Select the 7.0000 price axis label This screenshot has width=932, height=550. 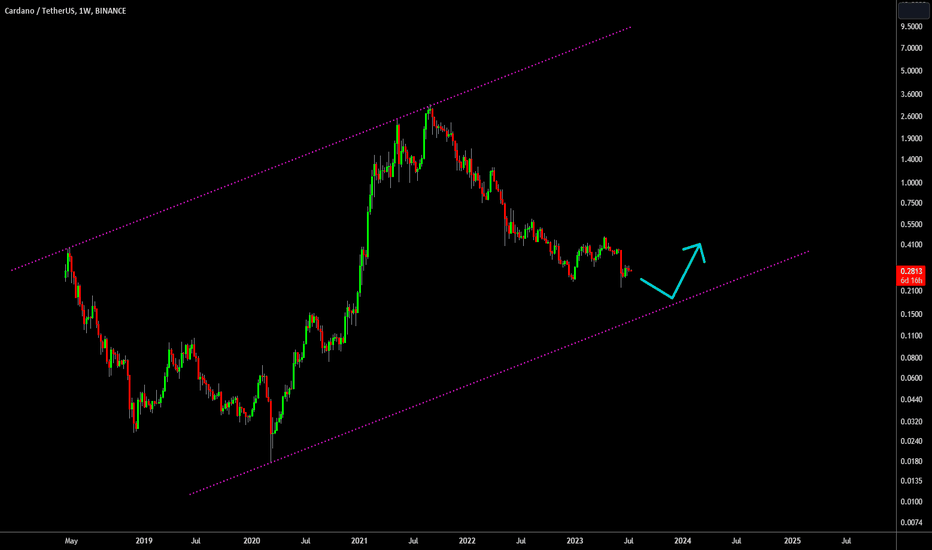911,48
